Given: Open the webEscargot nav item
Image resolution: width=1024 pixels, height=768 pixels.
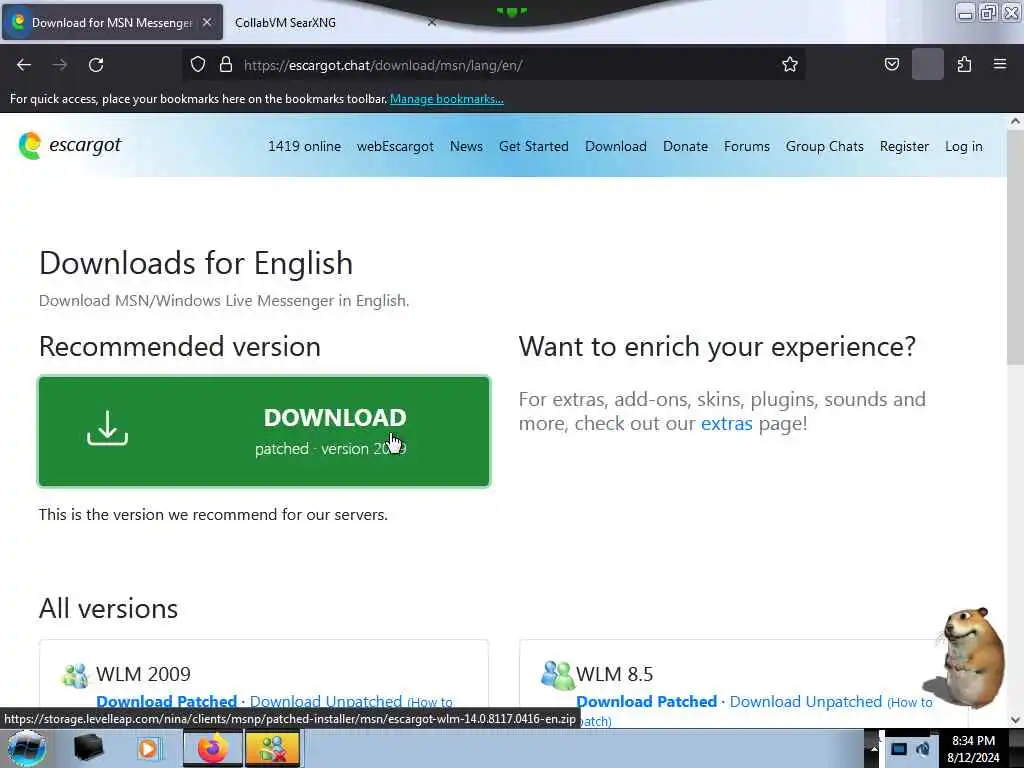Looking at the screenshot, I should coord(395,146).
